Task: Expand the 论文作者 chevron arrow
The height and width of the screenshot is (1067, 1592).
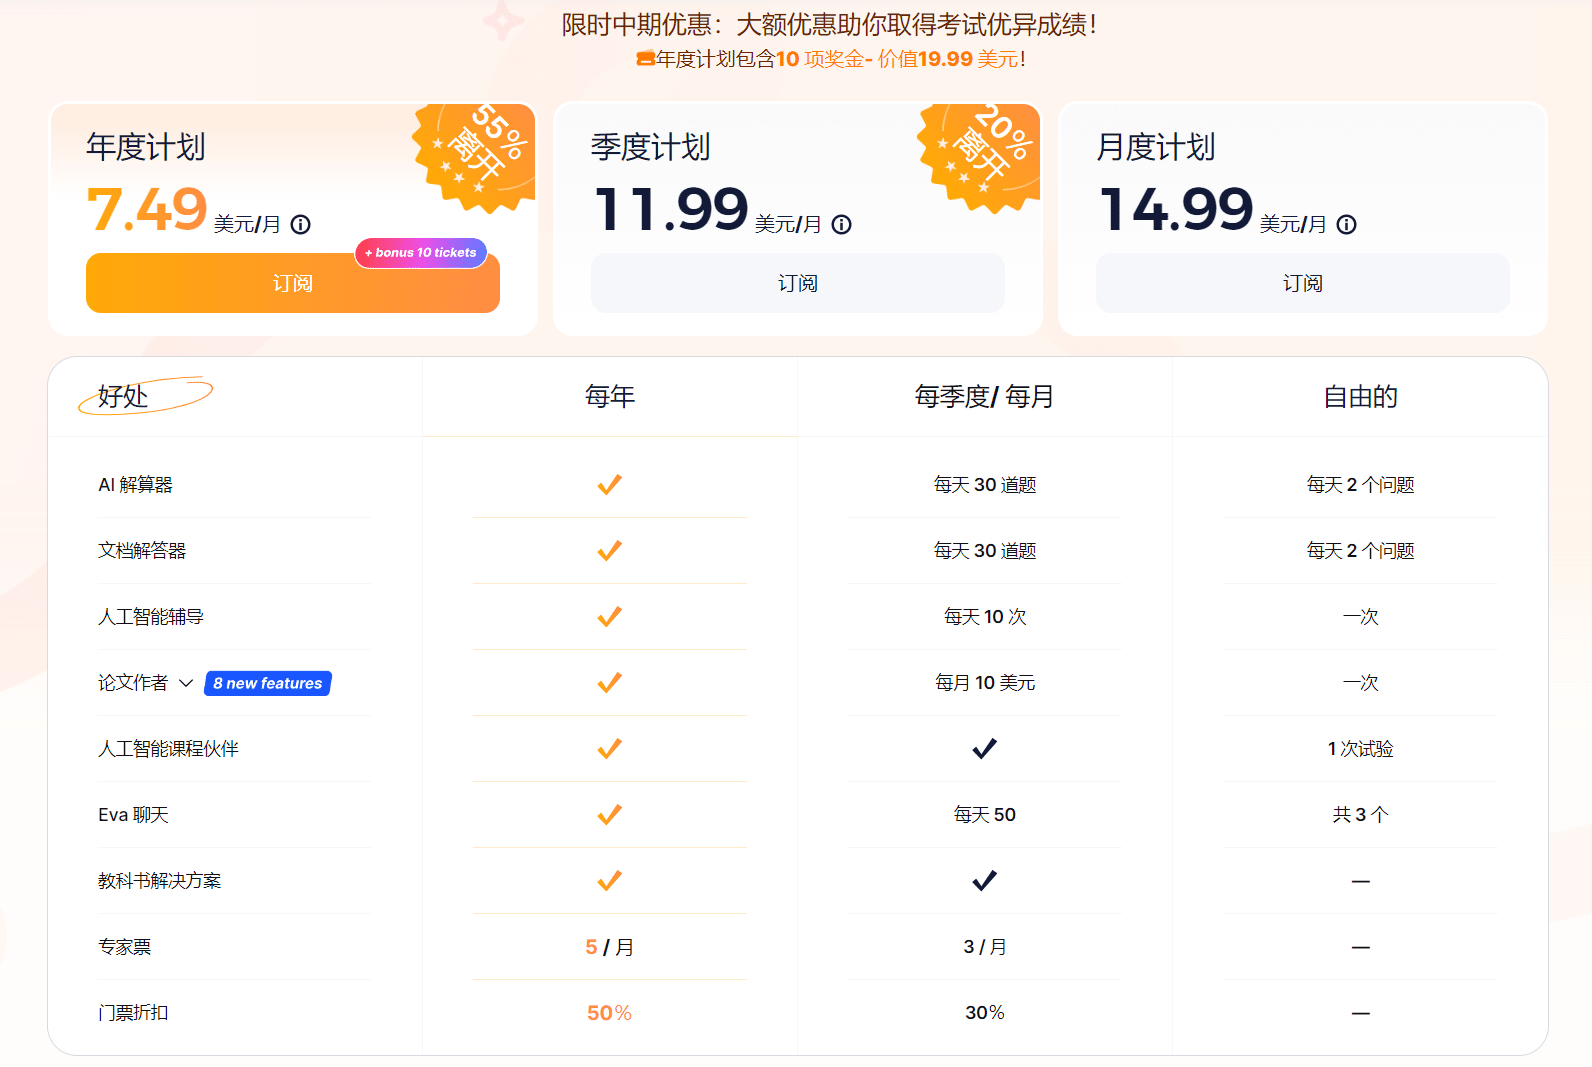Action: 186,683
